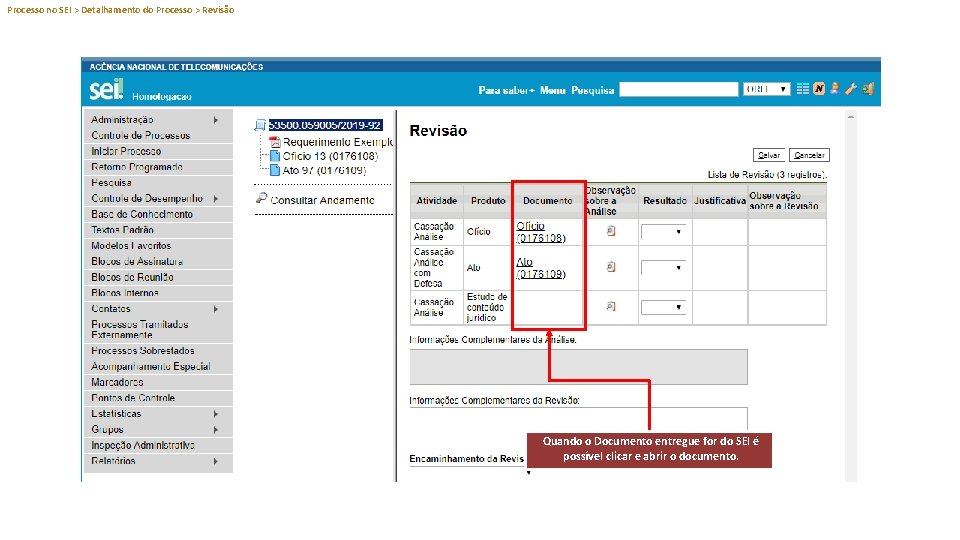
Task: Click the Revisão breadcrumb at top
Action: point(218,10)
